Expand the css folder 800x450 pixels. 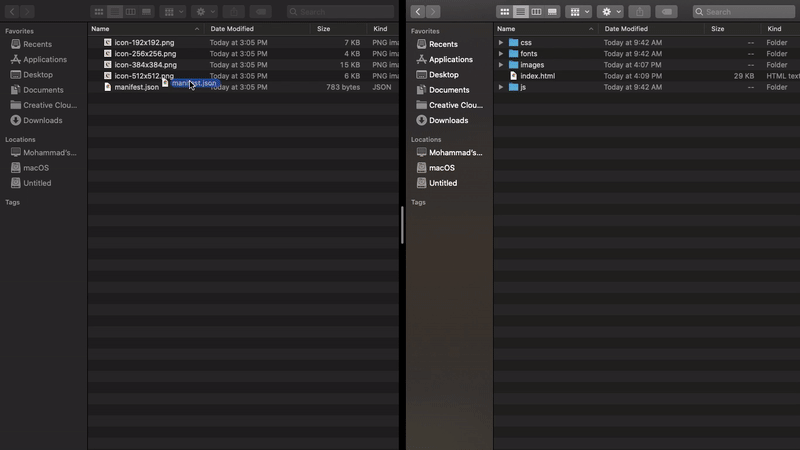point(501,42)
